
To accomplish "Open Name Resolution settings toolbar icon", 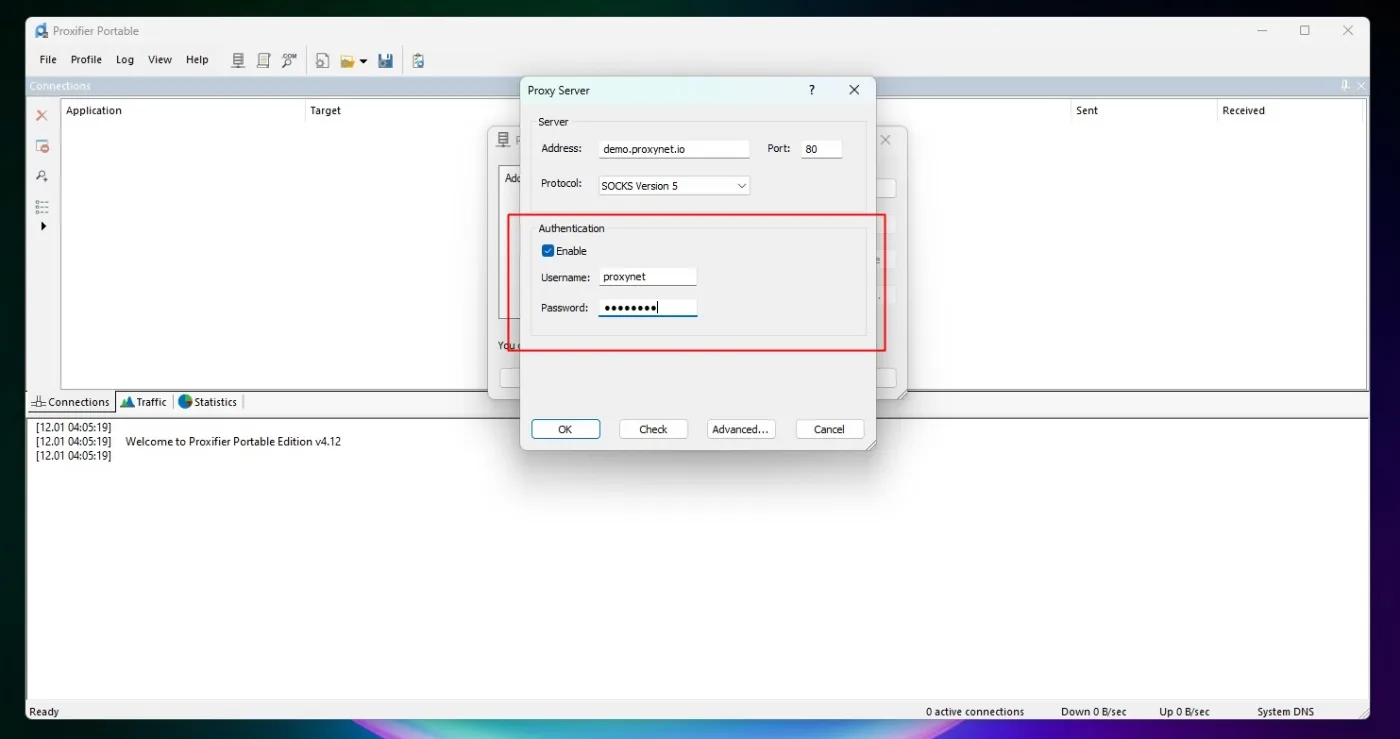I will click(x=289, y=60).
